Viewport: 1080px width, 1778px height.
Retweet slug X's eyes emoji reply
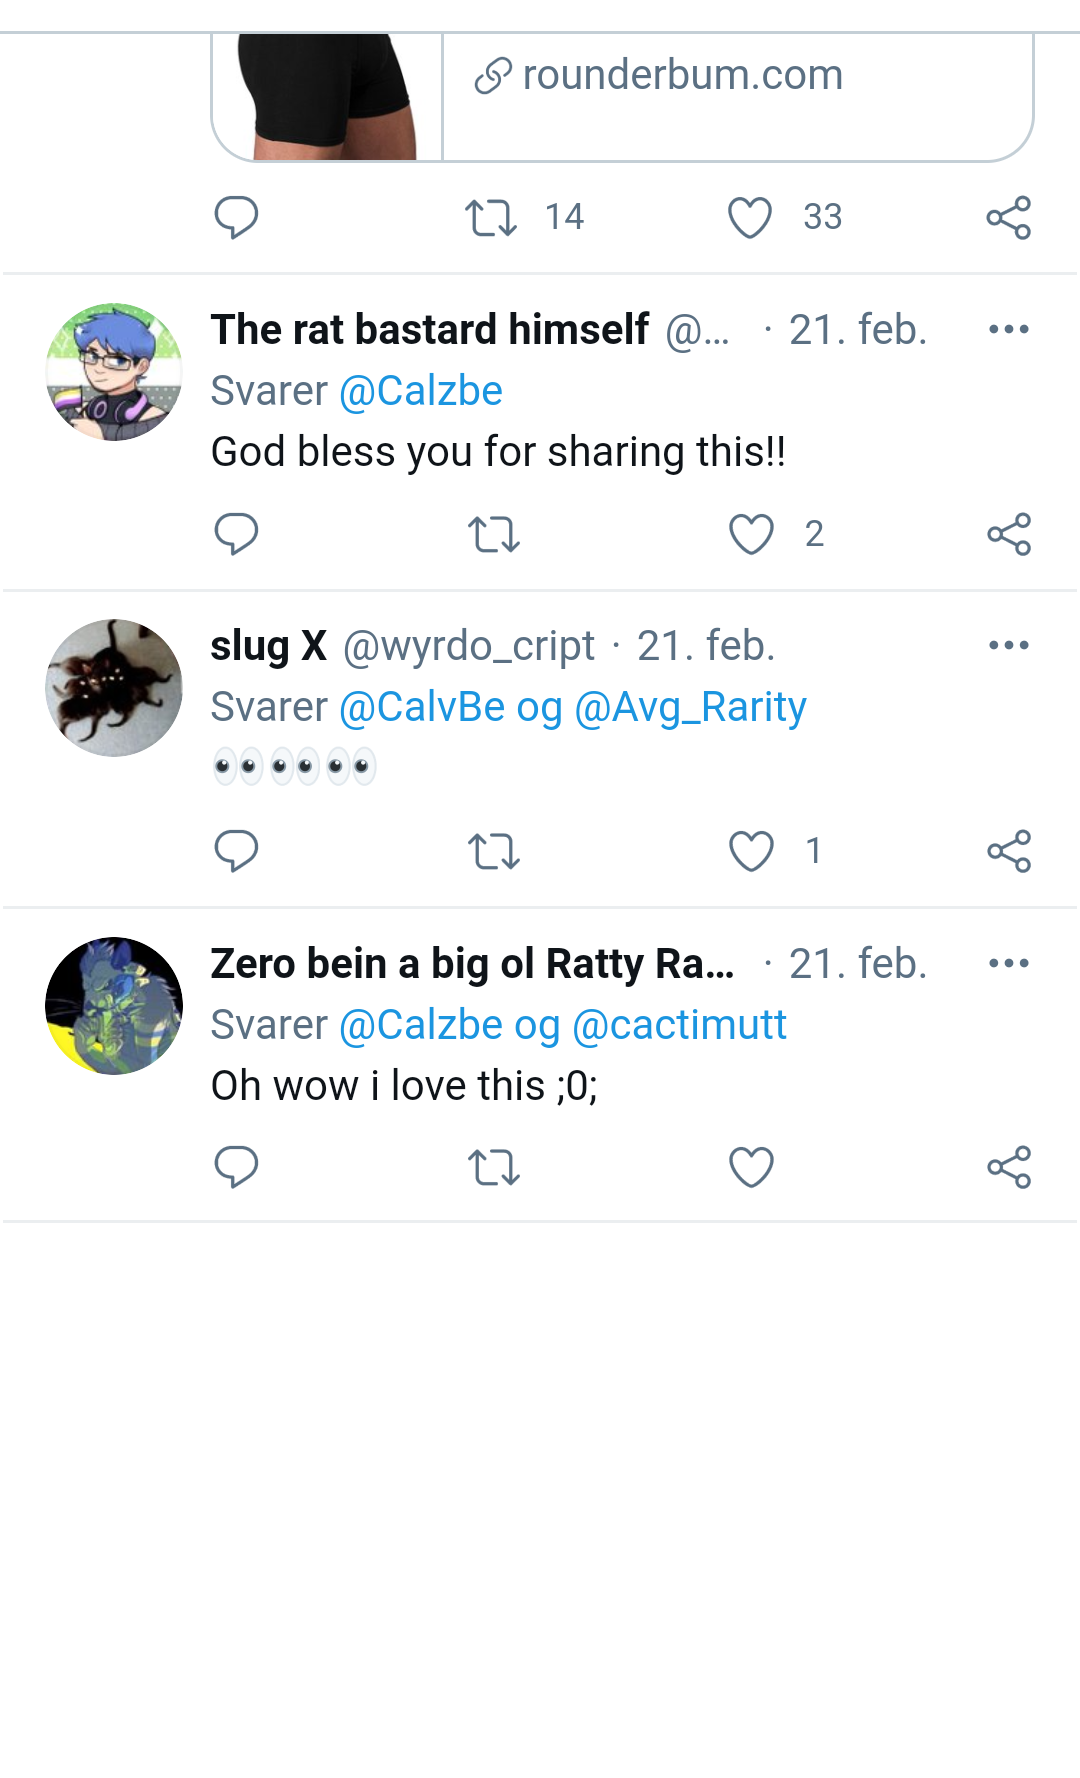coord(494,852)
